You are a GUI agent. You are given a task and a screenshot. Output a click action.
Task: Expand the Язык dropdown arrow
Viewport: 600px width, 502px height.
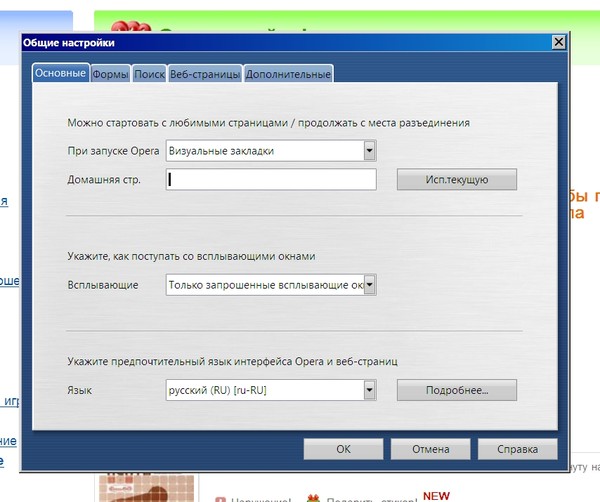tap(369, 390)
